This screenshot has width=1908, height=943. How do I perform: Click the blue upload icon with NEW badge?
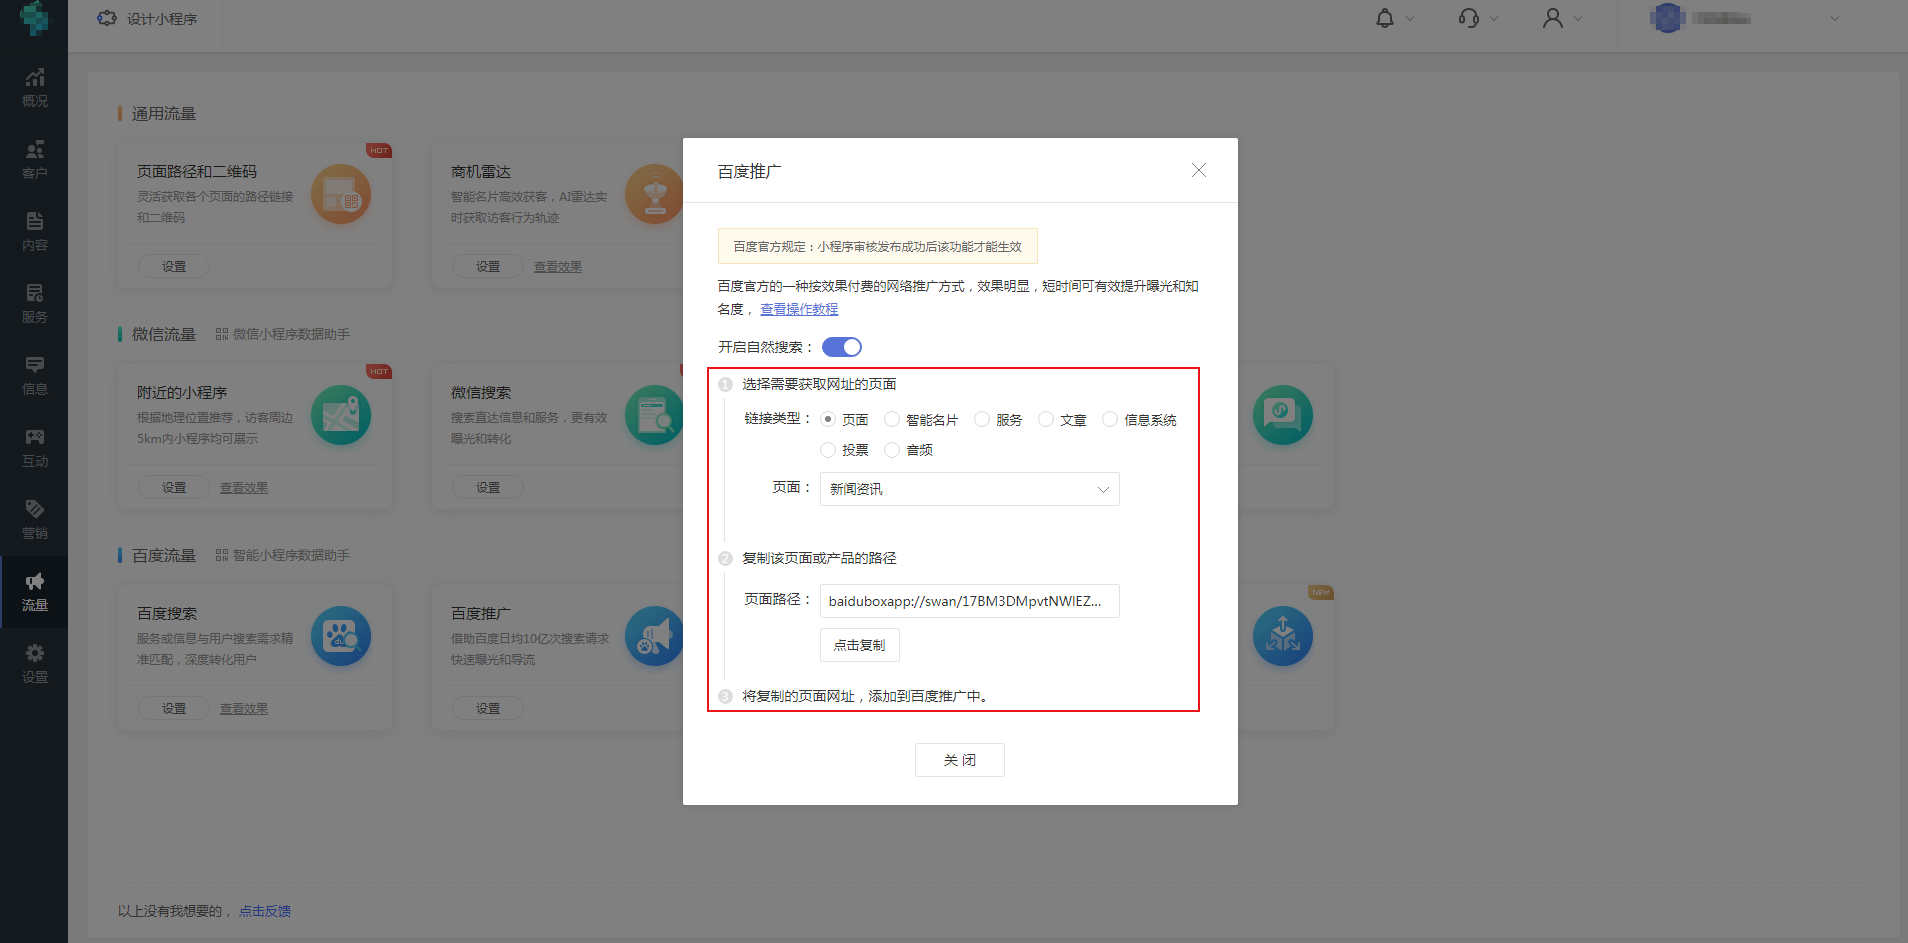click(x=1283, y=636)
